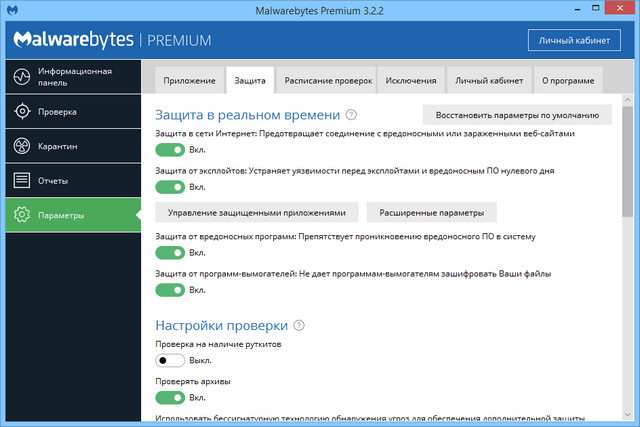
Task: Click the scrollbar down arrow
Action: click(x=627, y=415)
